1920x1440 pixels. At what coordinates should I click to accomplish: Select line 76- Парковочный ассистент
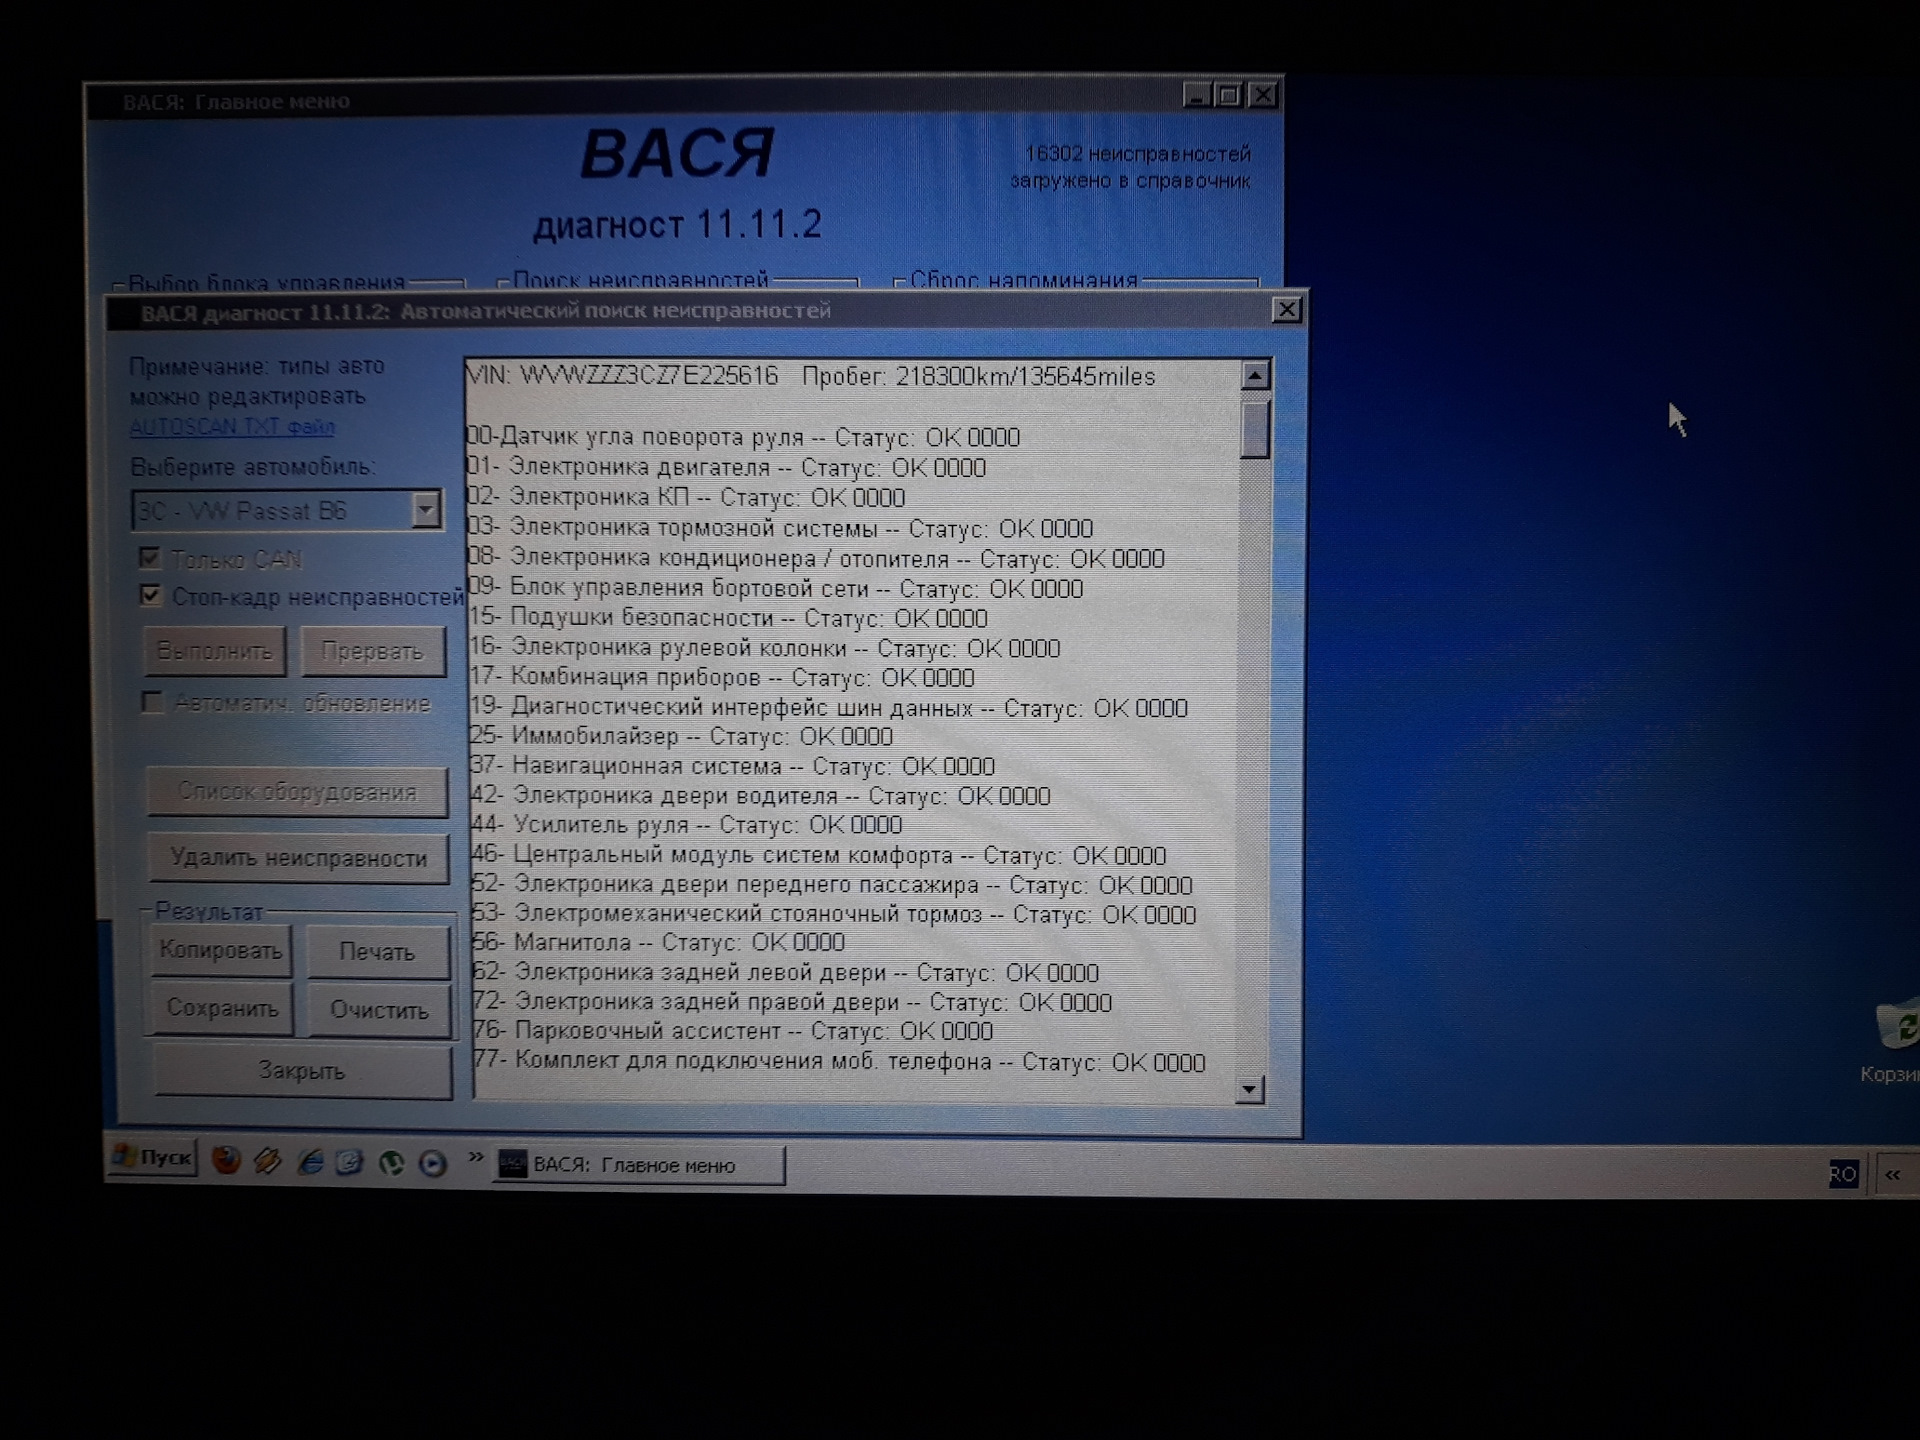coord(733,1031)
